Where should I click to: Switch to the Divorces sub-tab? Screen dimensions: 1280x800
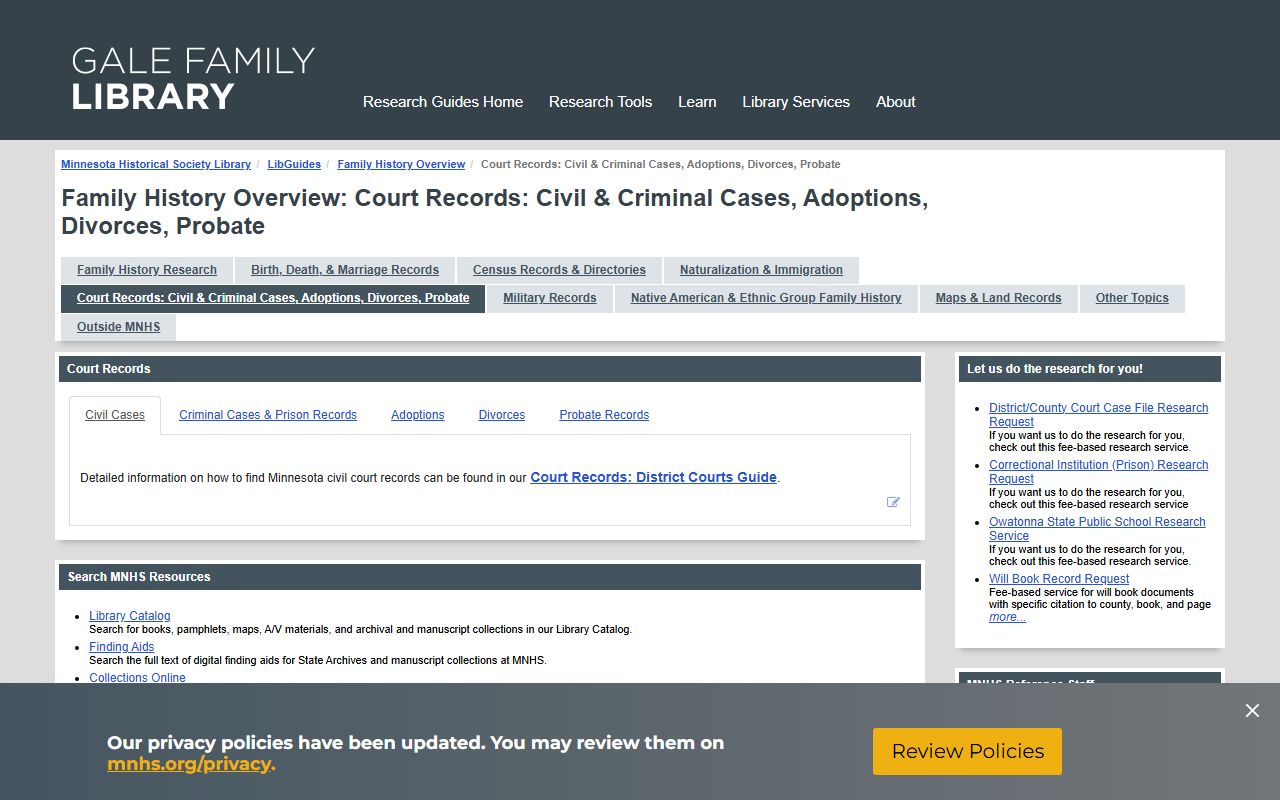502,415
